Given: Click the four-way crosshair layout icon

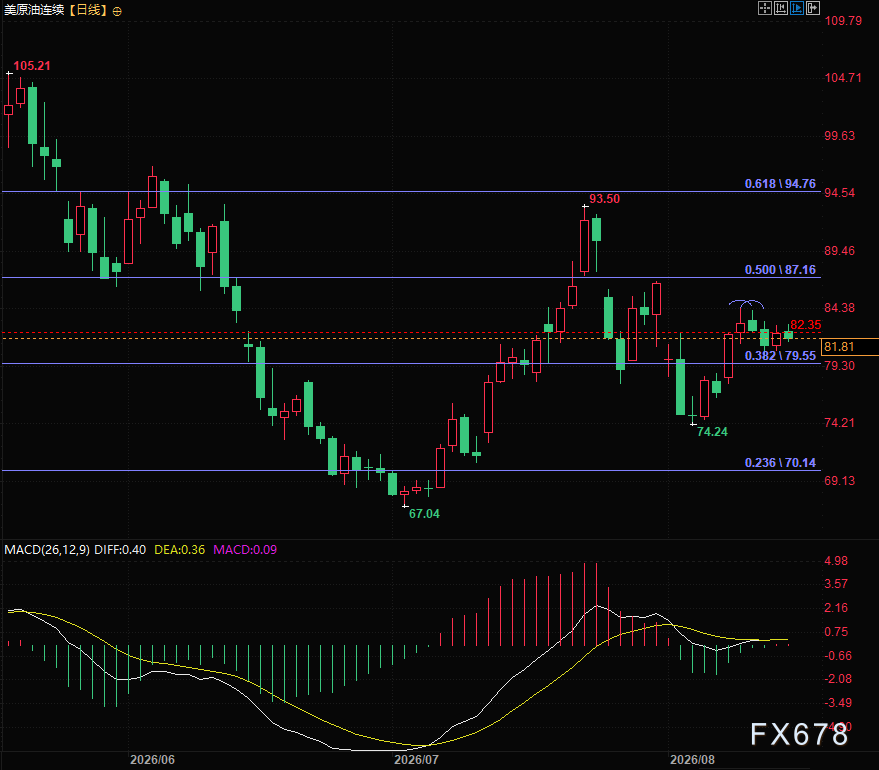Looking at the screenshot, I should click(x=765, y=8).
